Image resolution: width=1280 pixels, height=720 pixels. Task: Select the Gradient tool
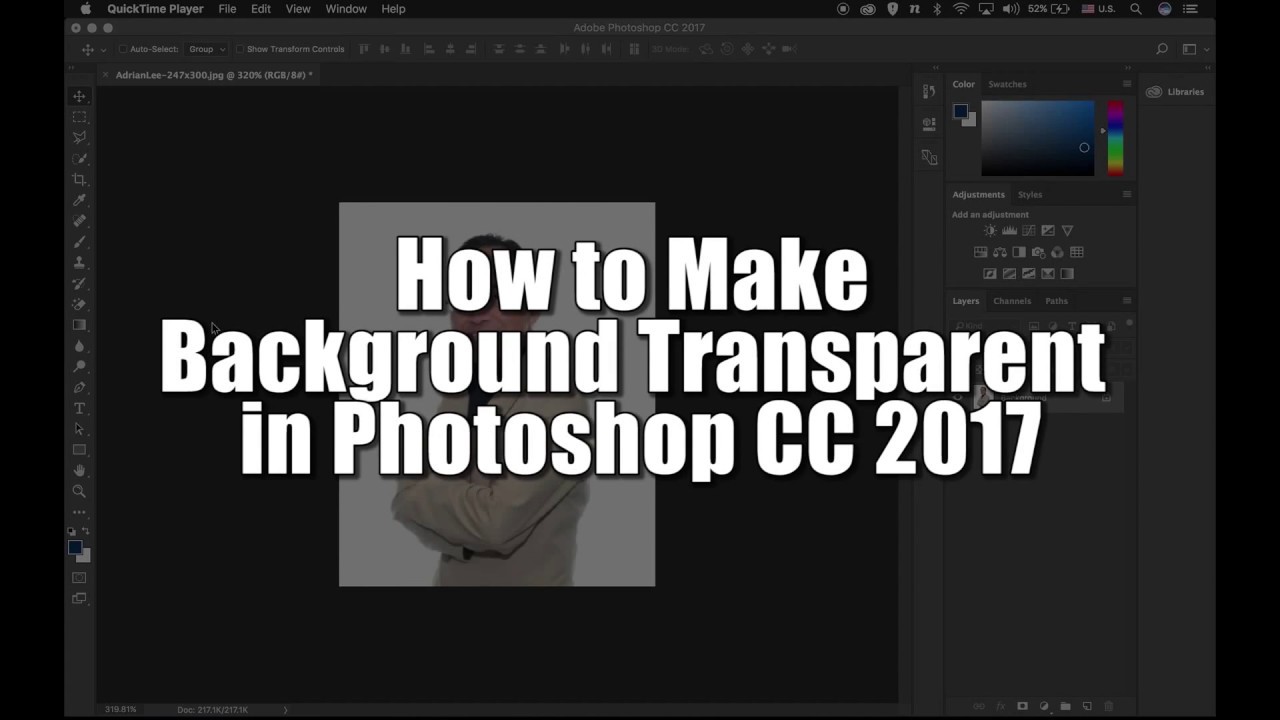point(79,325)
